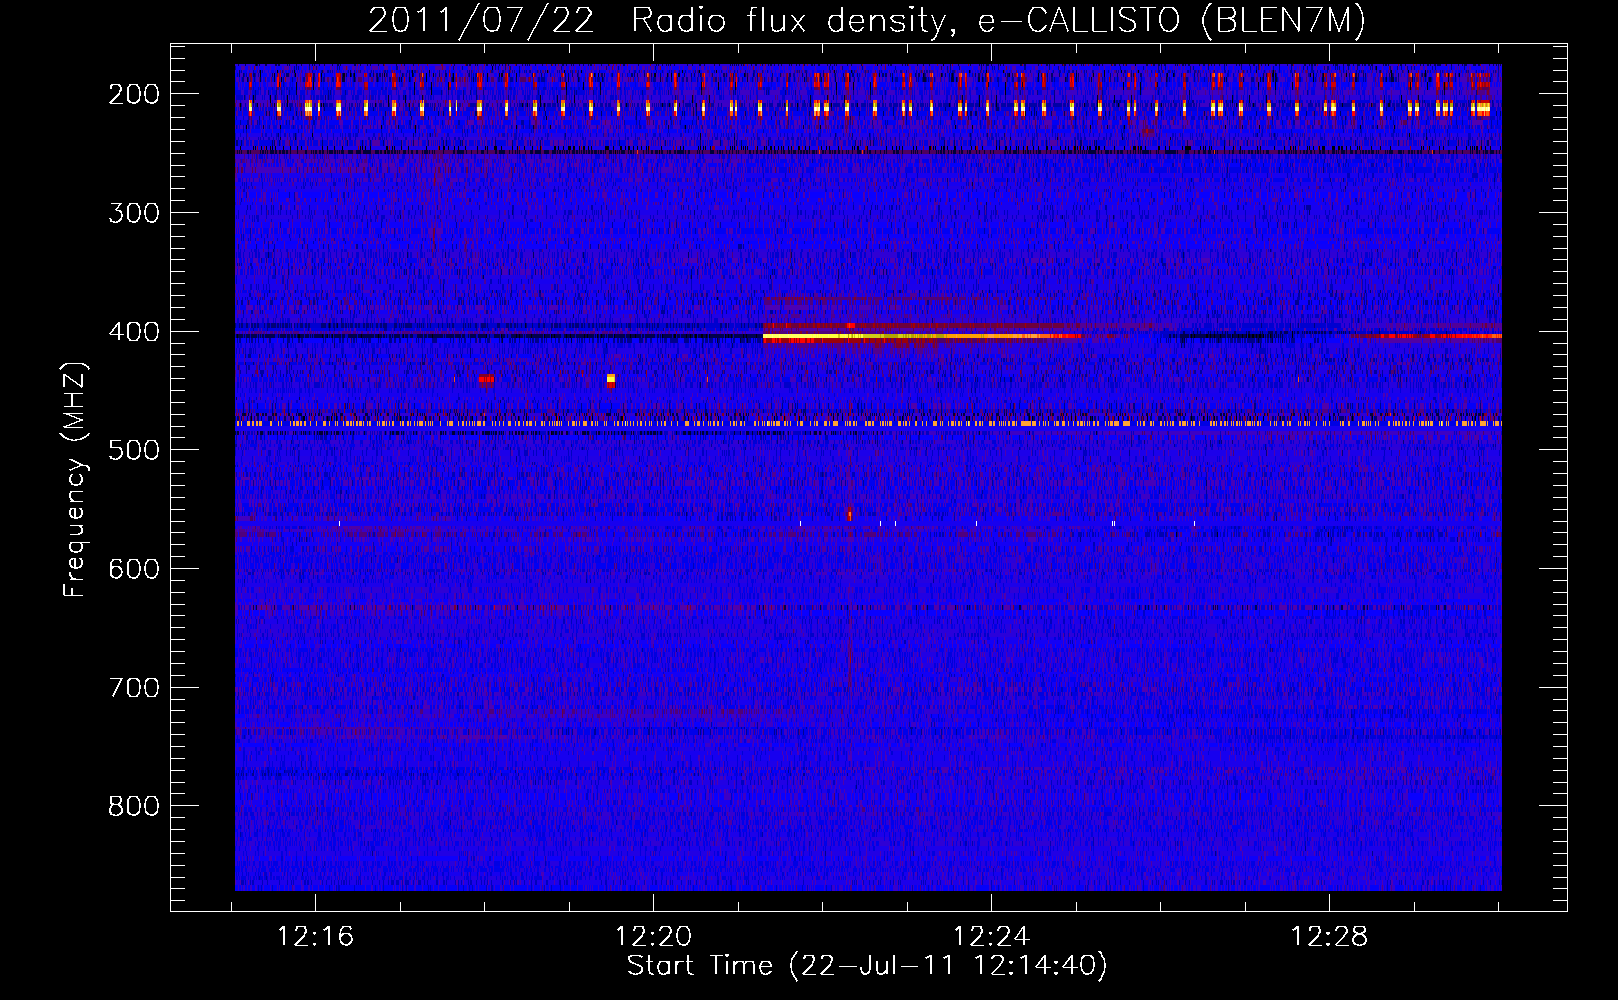Image resolution: width=1618 pixels, height=1000 pixels.
Task: Click the 300 frequency axis label
Action: tap(134, 213)
